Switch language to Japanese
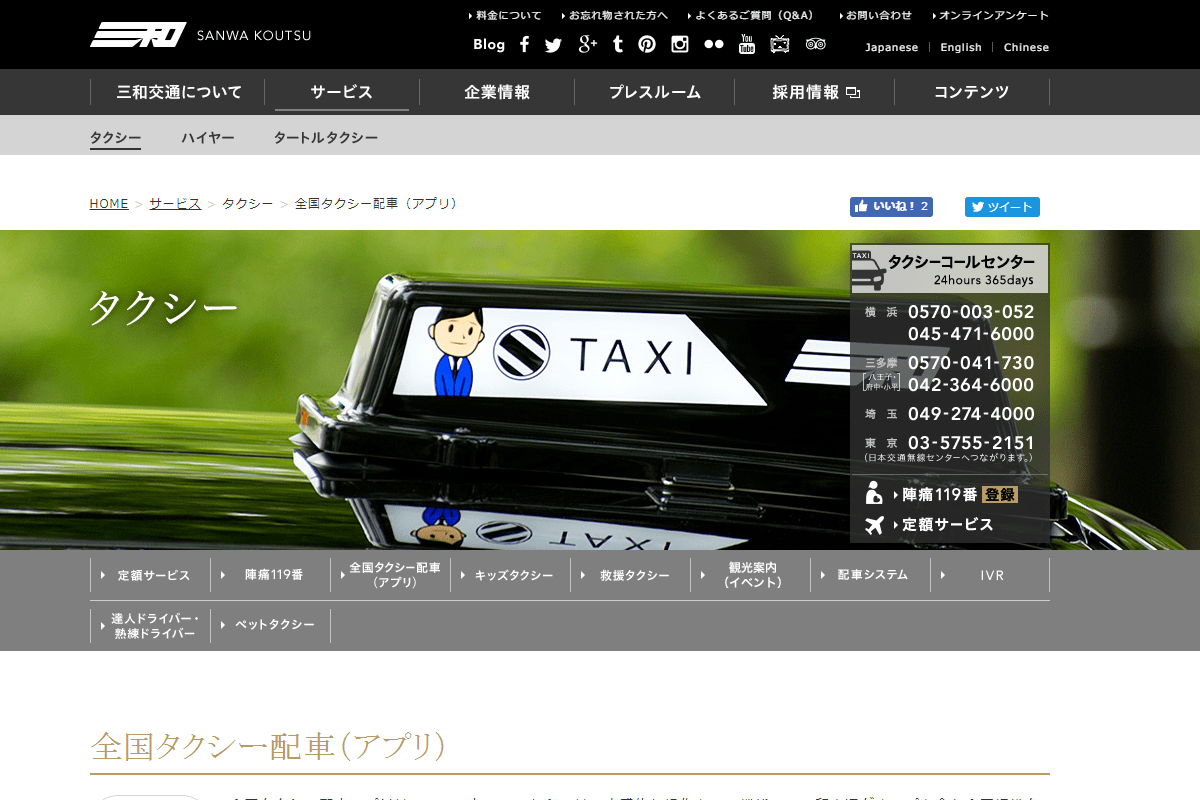 pos(891,47)
